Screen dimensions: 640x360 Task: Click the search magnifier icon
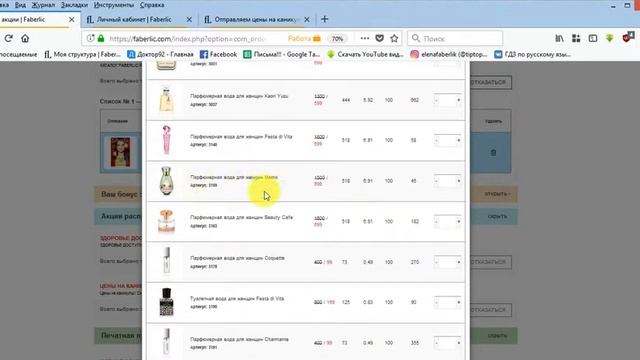pos(416,38)
